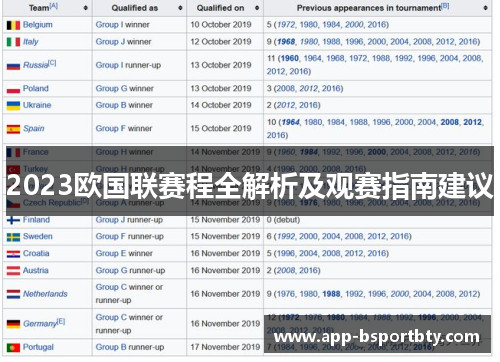Open the Russia team link
Screen dimensions: 500x362
[x=36, y=65]
